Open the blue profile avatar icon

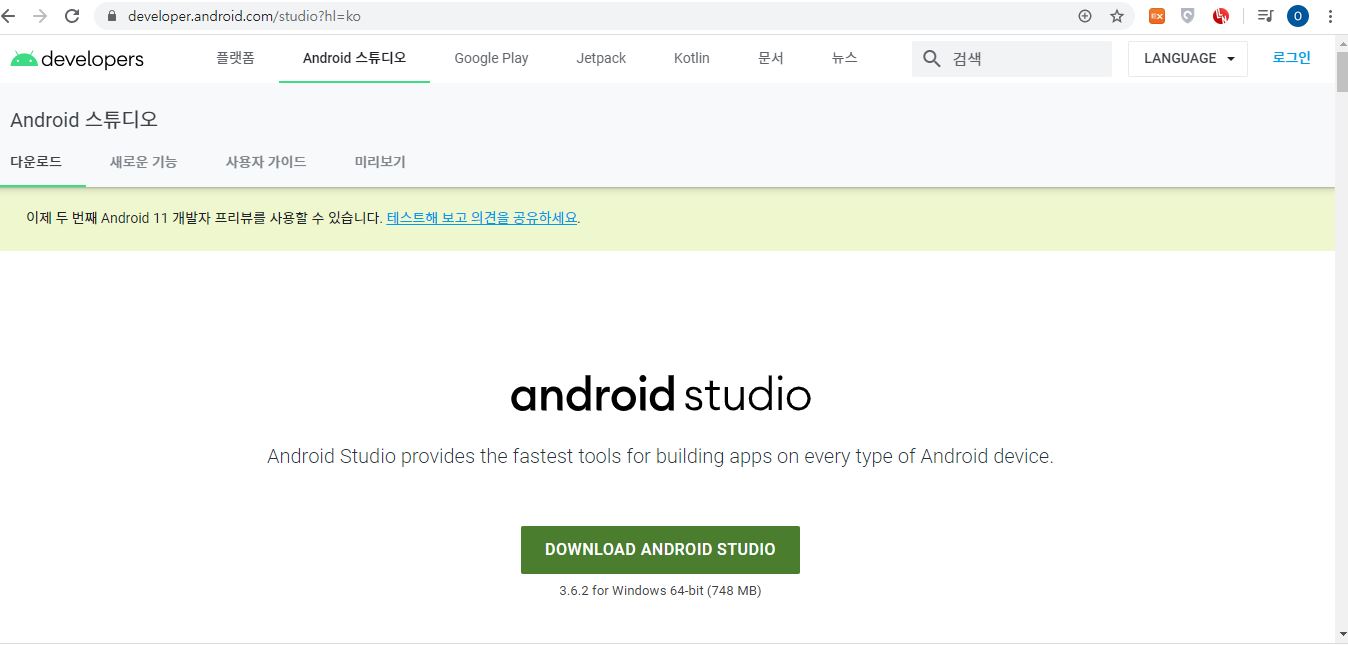1298,16
